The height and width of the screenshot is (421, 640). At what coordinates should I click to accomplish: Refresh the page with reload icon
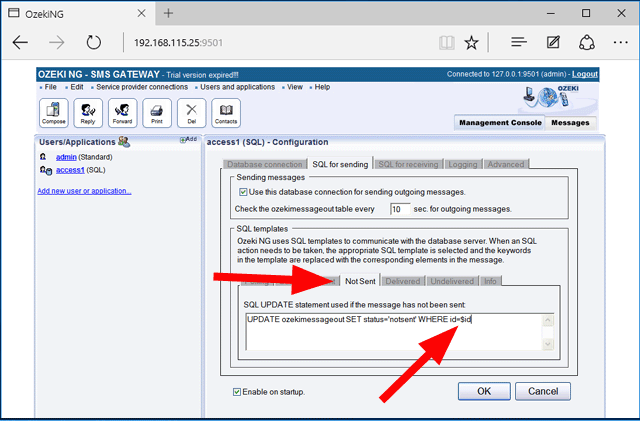pyautogui.click(x=93, y=42)
